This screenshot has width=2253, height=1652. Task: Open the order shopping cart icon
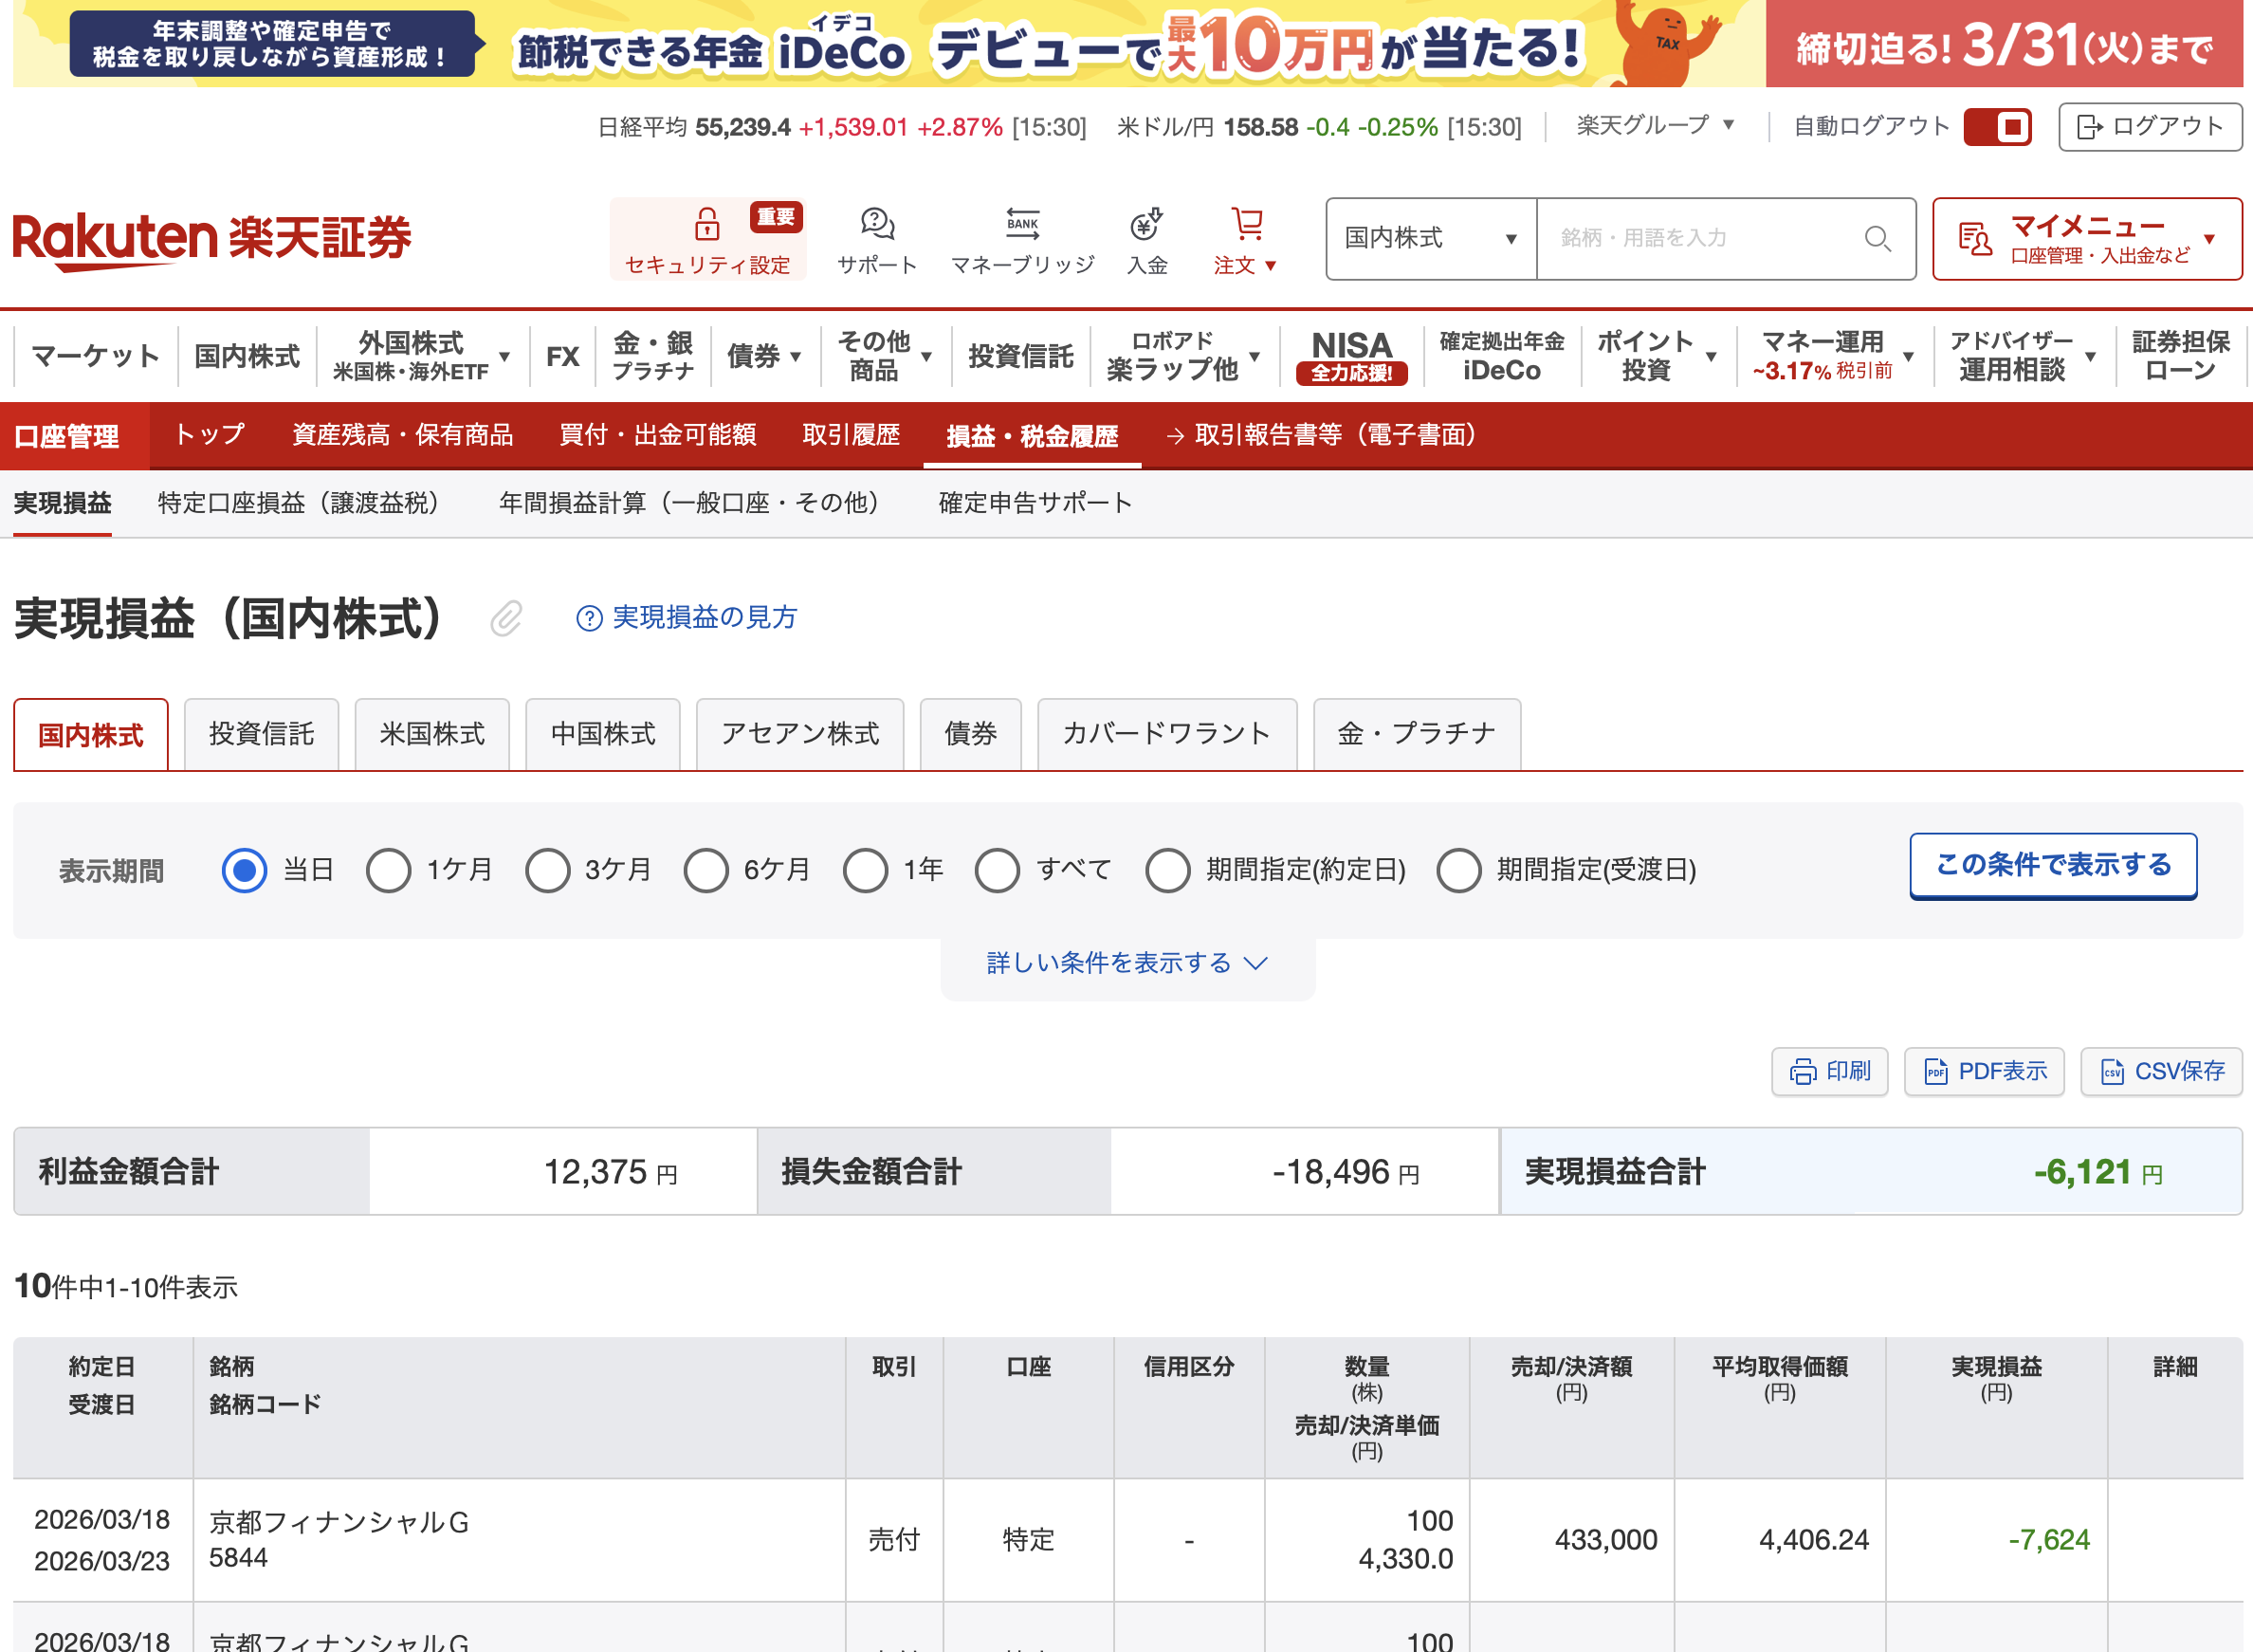(x=1246, y=224)
